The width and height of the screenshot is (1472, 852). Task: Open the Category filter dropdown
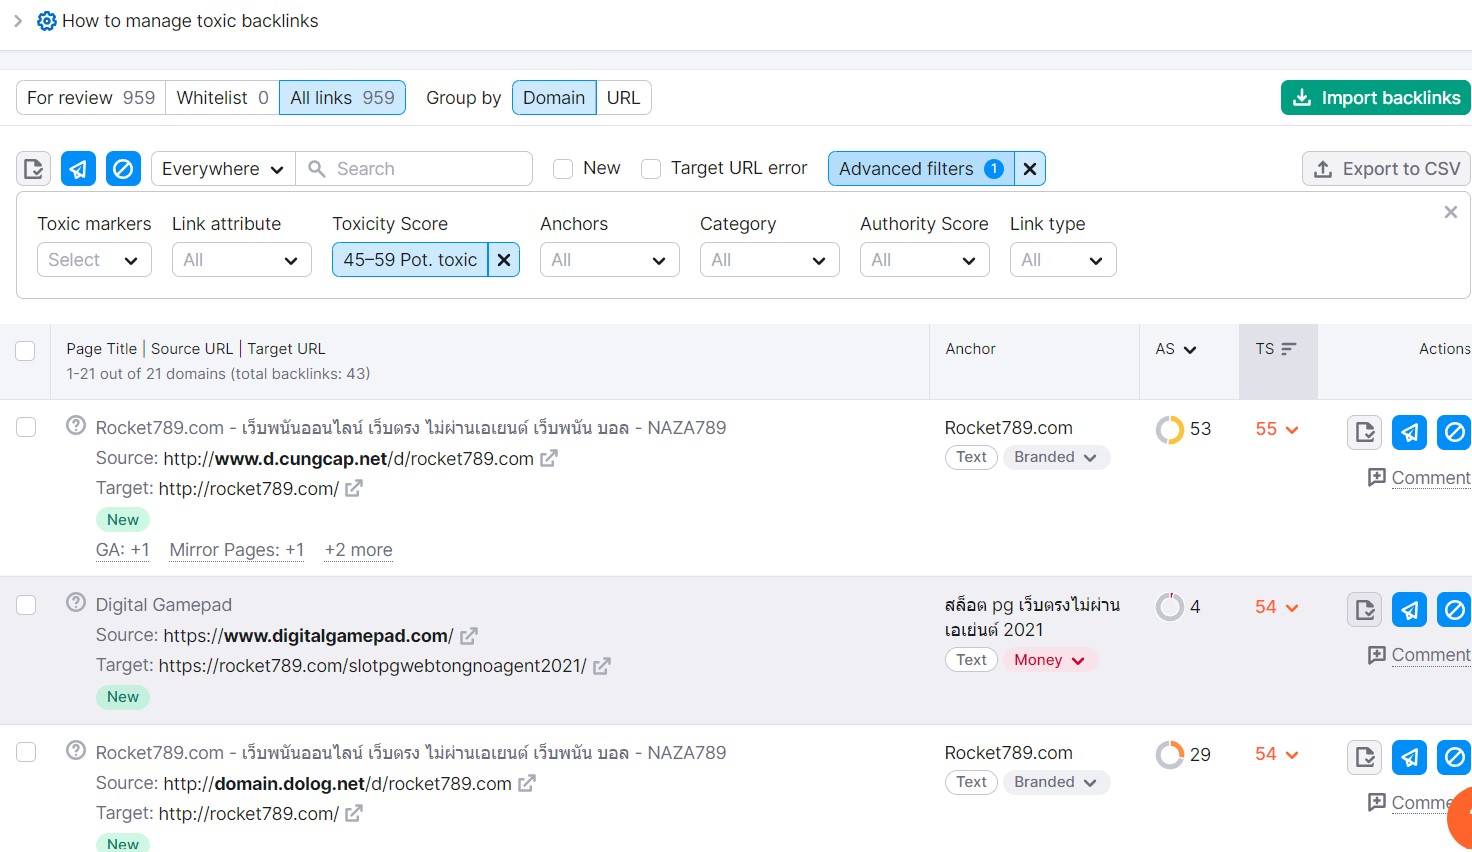(770, 260)
